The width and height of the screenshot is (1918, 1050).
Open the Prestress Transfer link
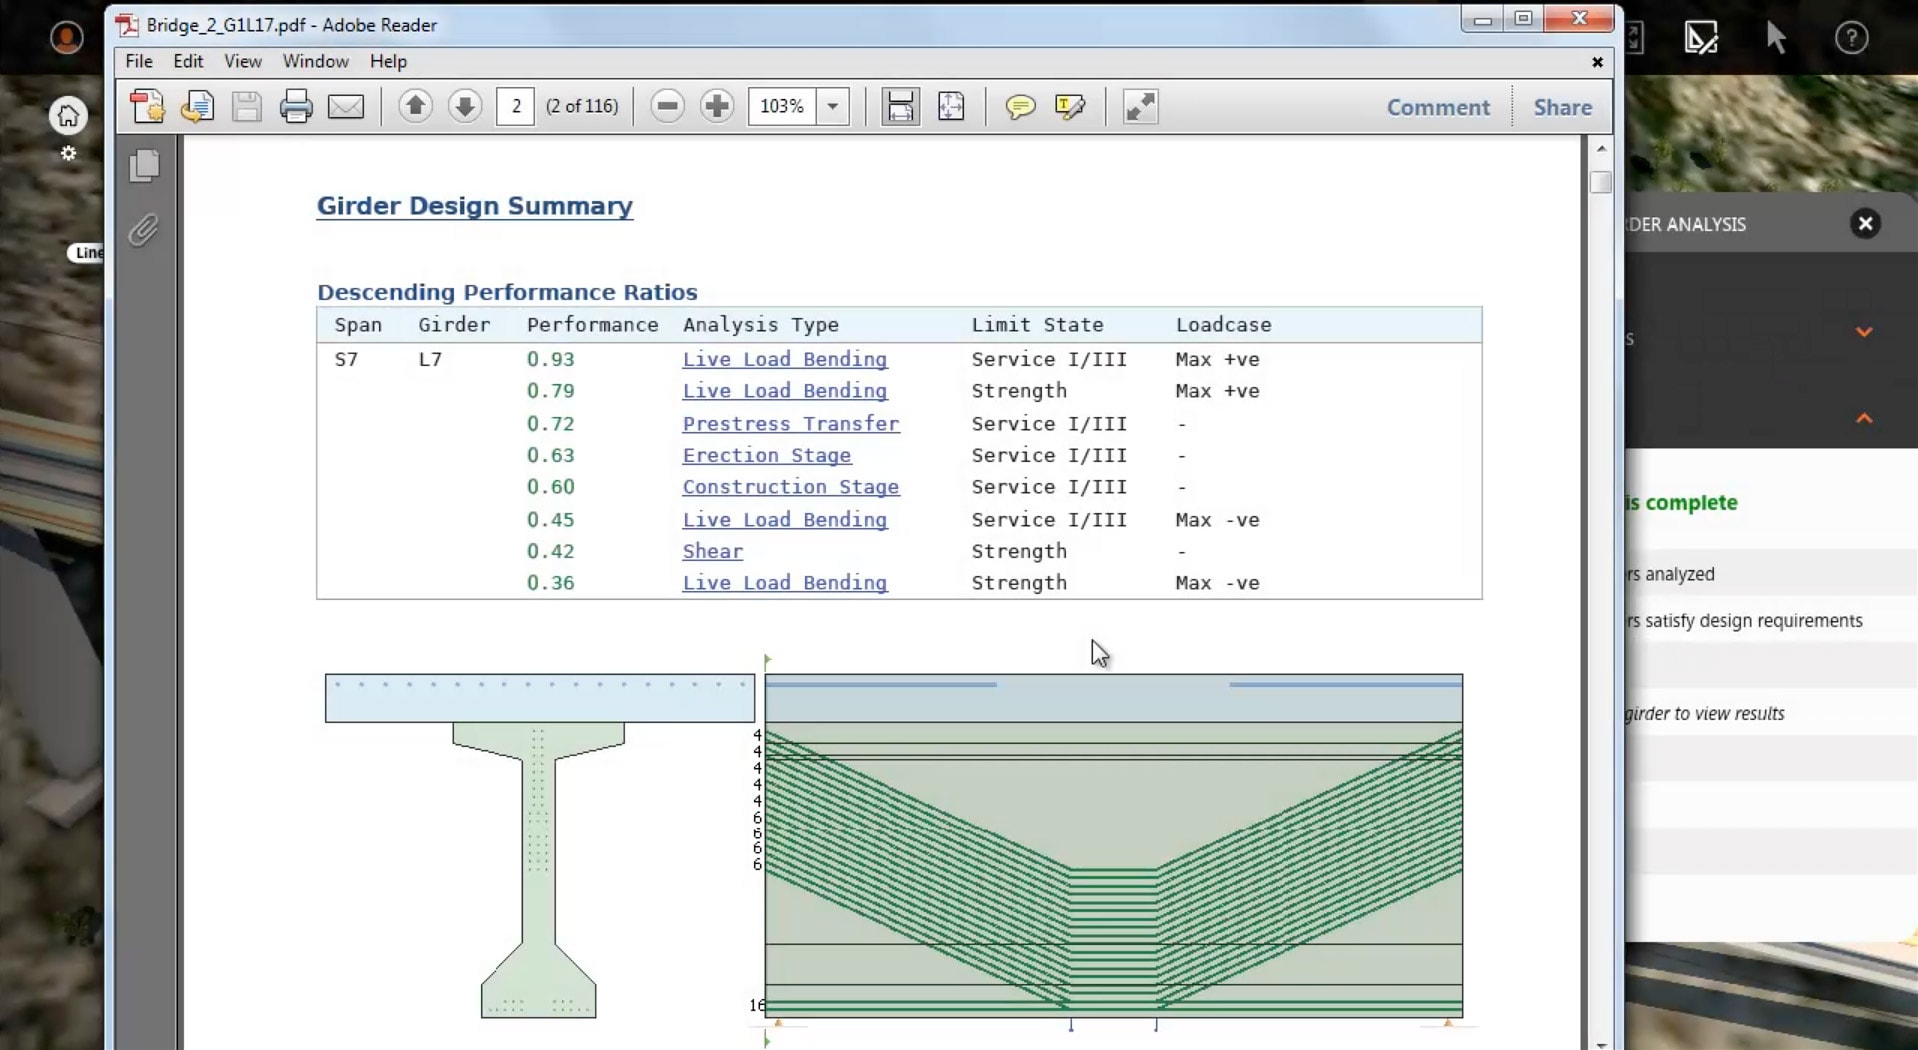[x=790, y=424]
